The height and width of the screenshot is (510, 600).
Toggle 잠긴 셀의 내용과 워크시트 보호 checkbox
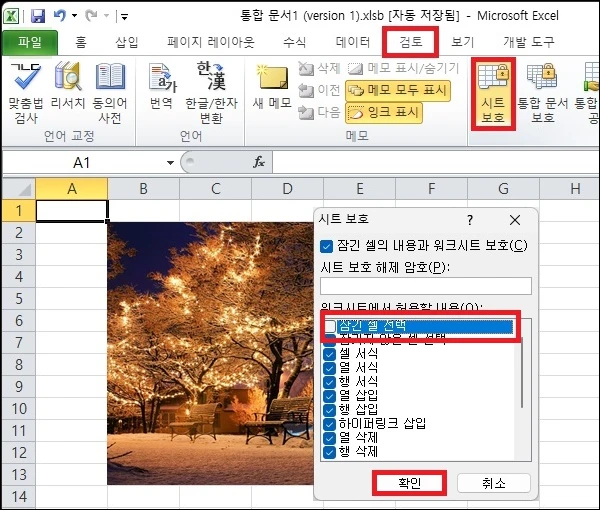click(326, 246)
